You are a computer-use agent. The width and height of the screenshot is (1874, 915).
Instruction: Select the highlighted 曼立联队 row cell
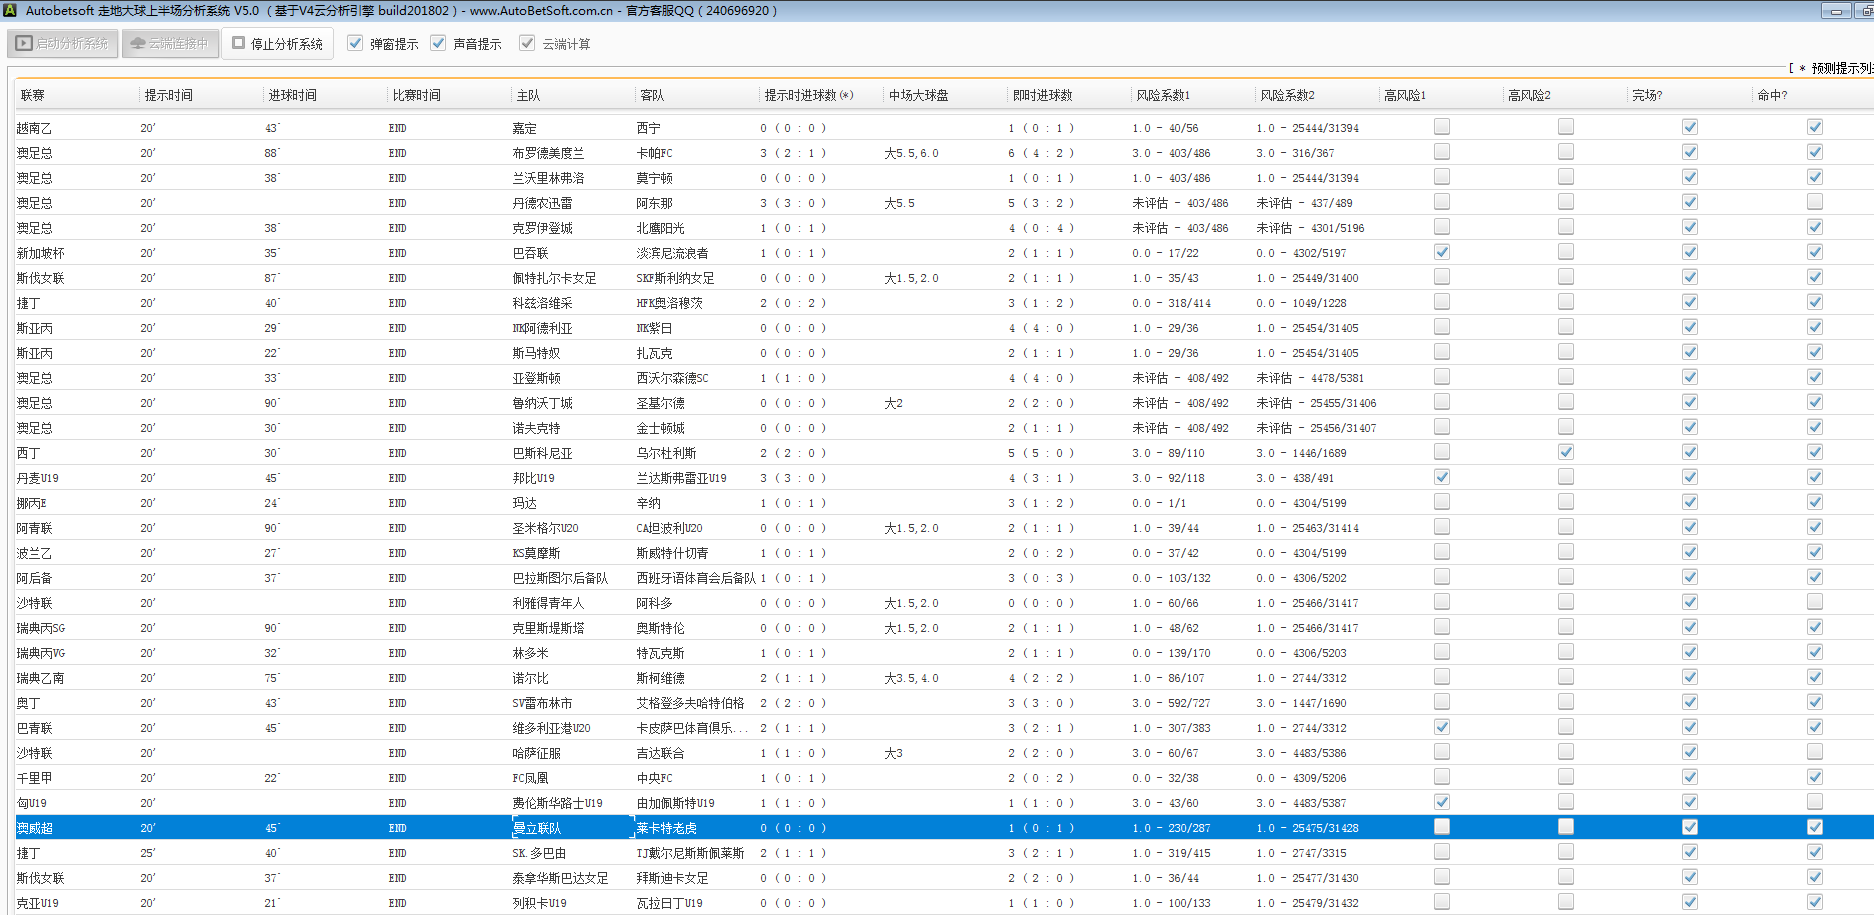click(538, 828)
